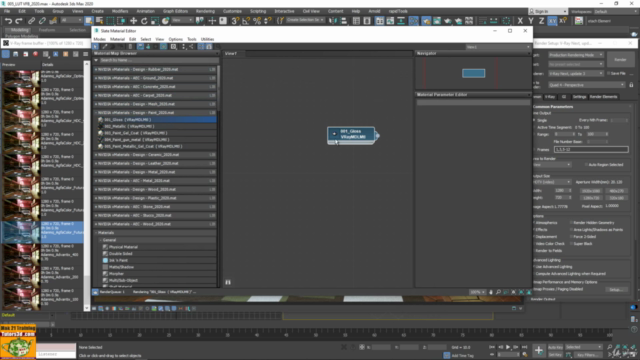Expand Design - Rubber_2020.mat library

96,69
